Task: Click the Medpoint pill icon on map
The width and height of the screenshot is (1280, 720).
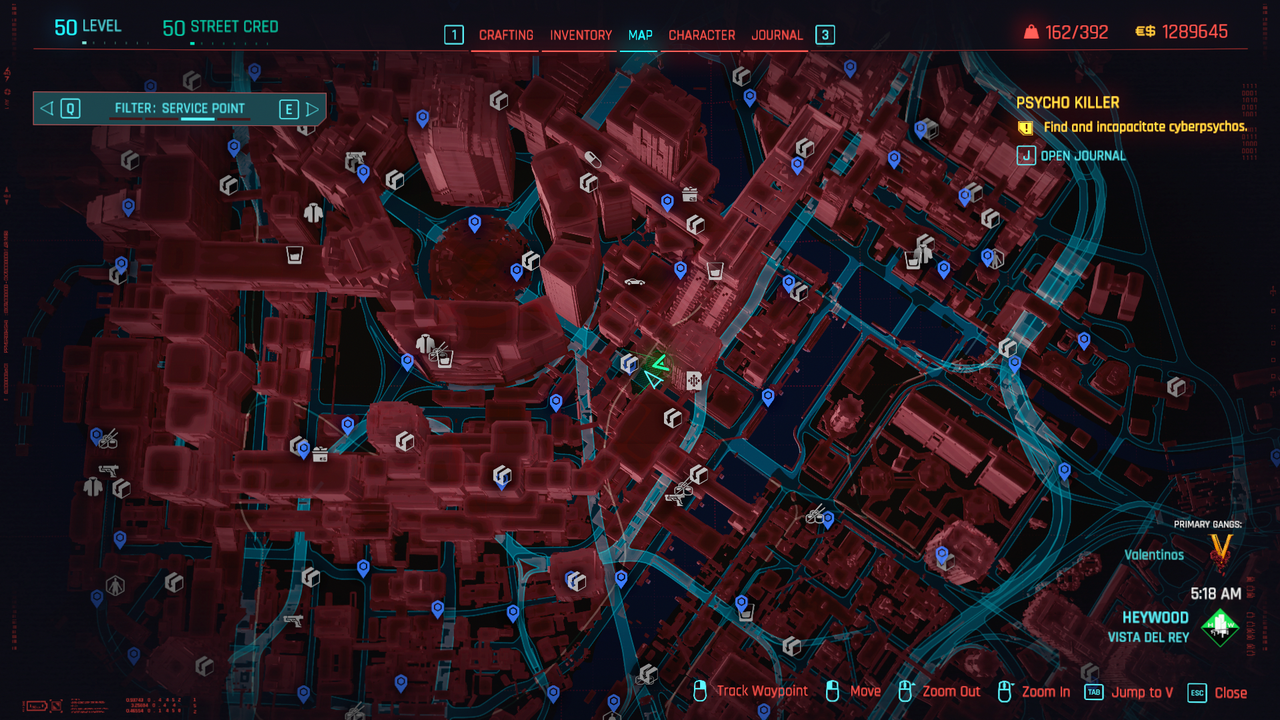Action: pos(592,158)
